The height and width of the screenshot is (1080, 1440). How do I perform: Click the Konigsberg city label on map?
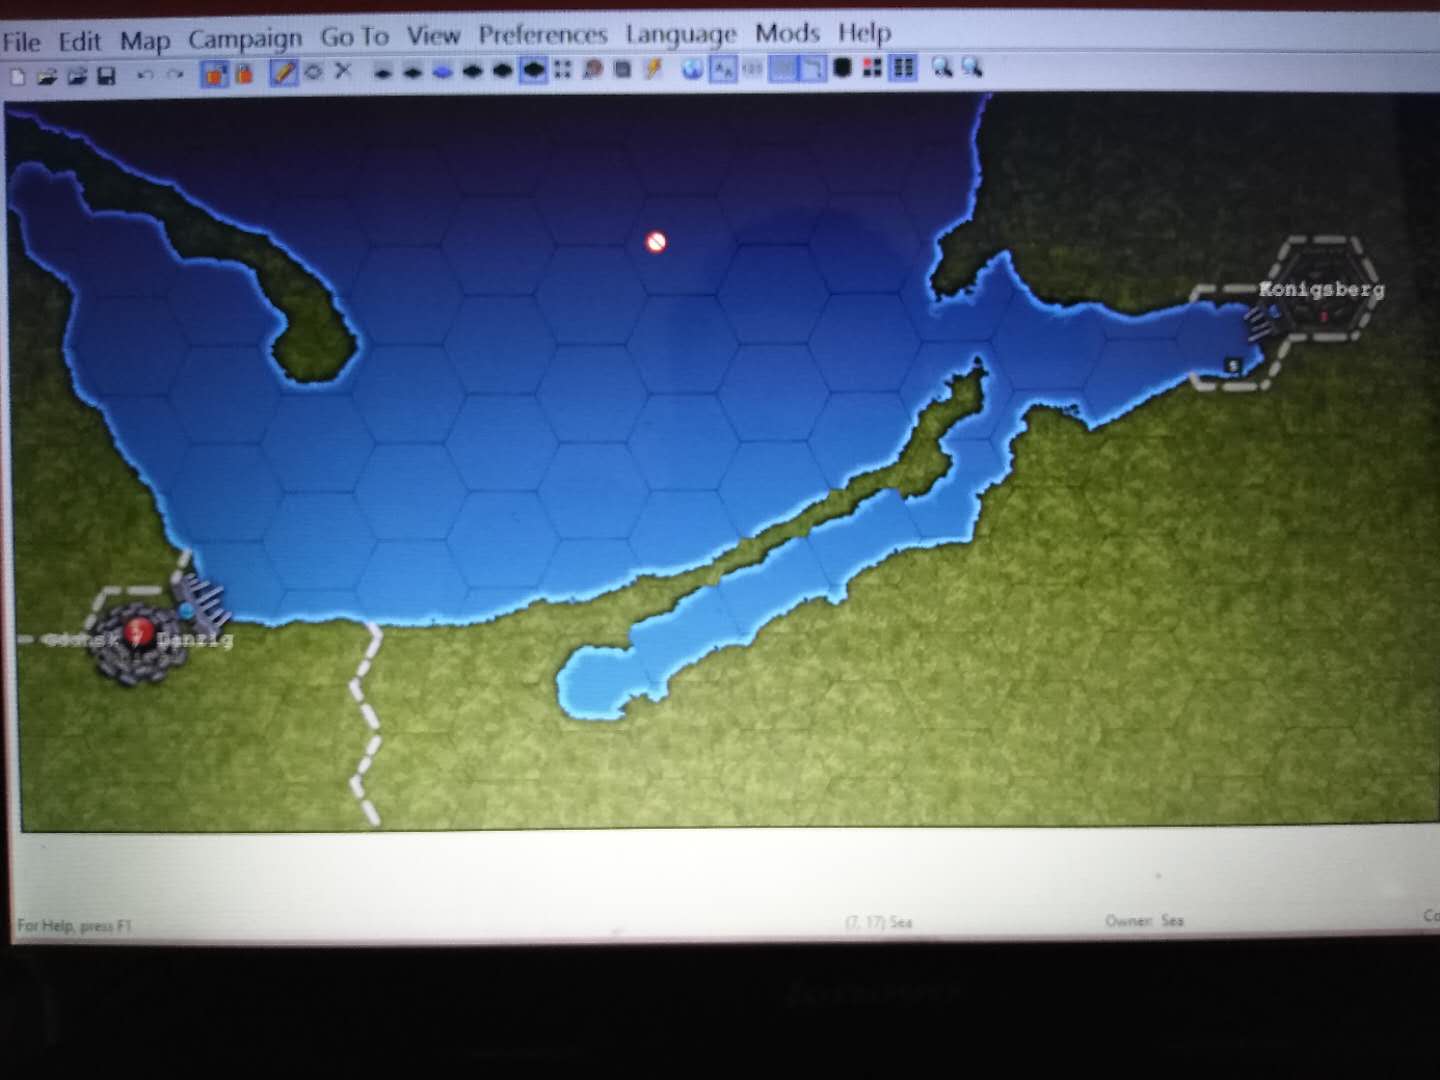click(x=1321, y=289)
